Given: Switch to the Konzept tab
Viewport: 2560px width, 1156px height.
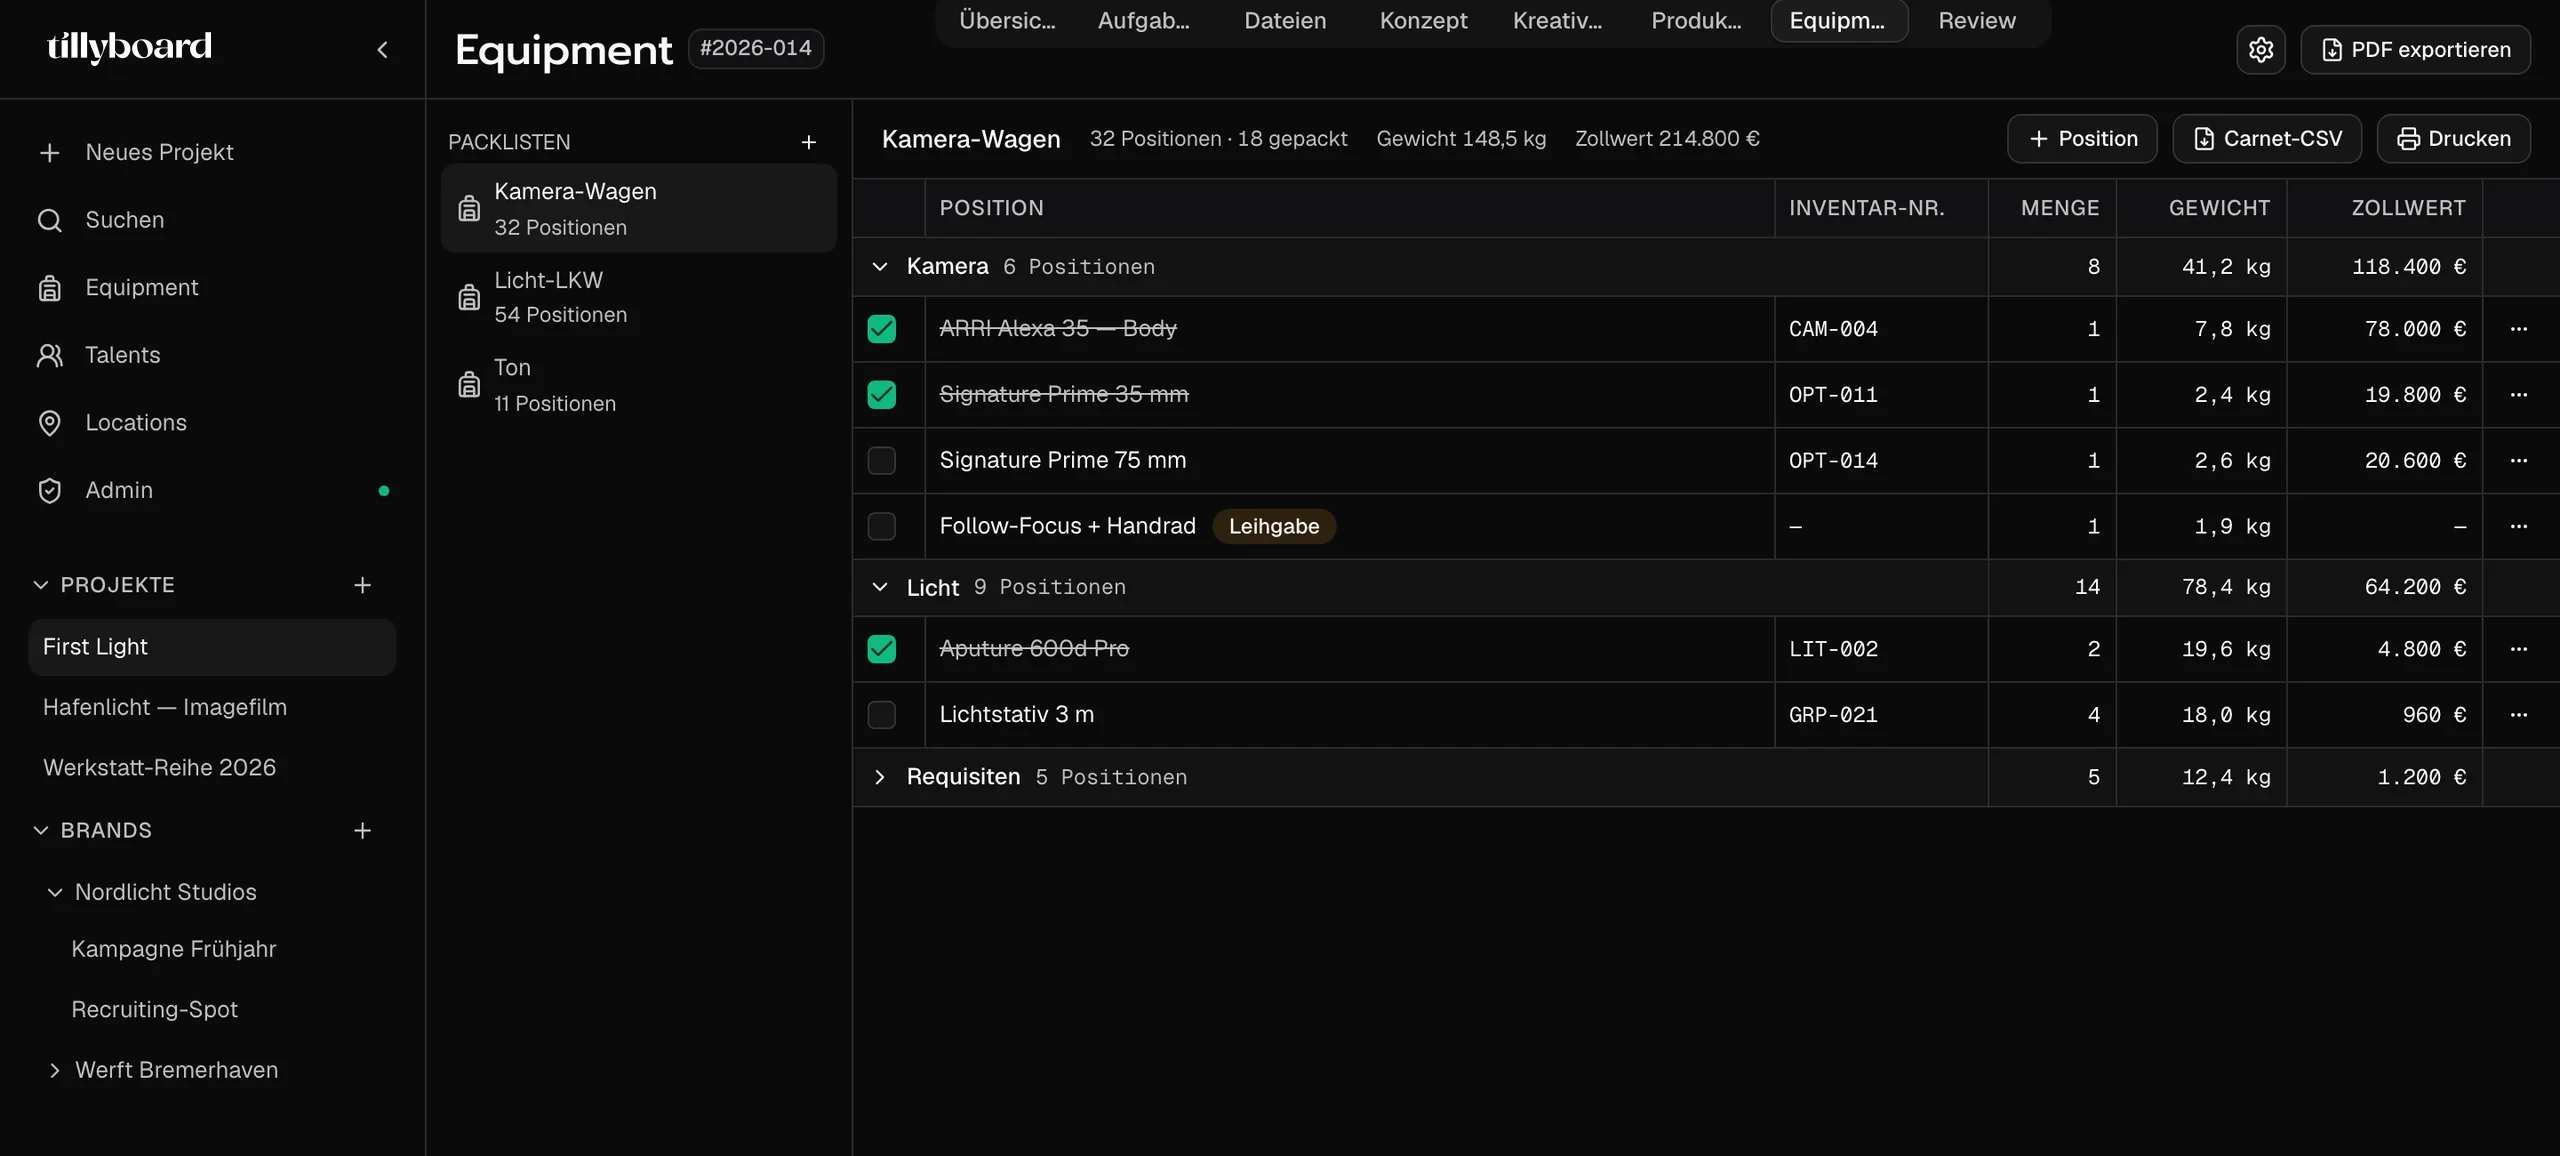Looking at the screenshot, I should pyautogui.click(x=1423, y=21).
